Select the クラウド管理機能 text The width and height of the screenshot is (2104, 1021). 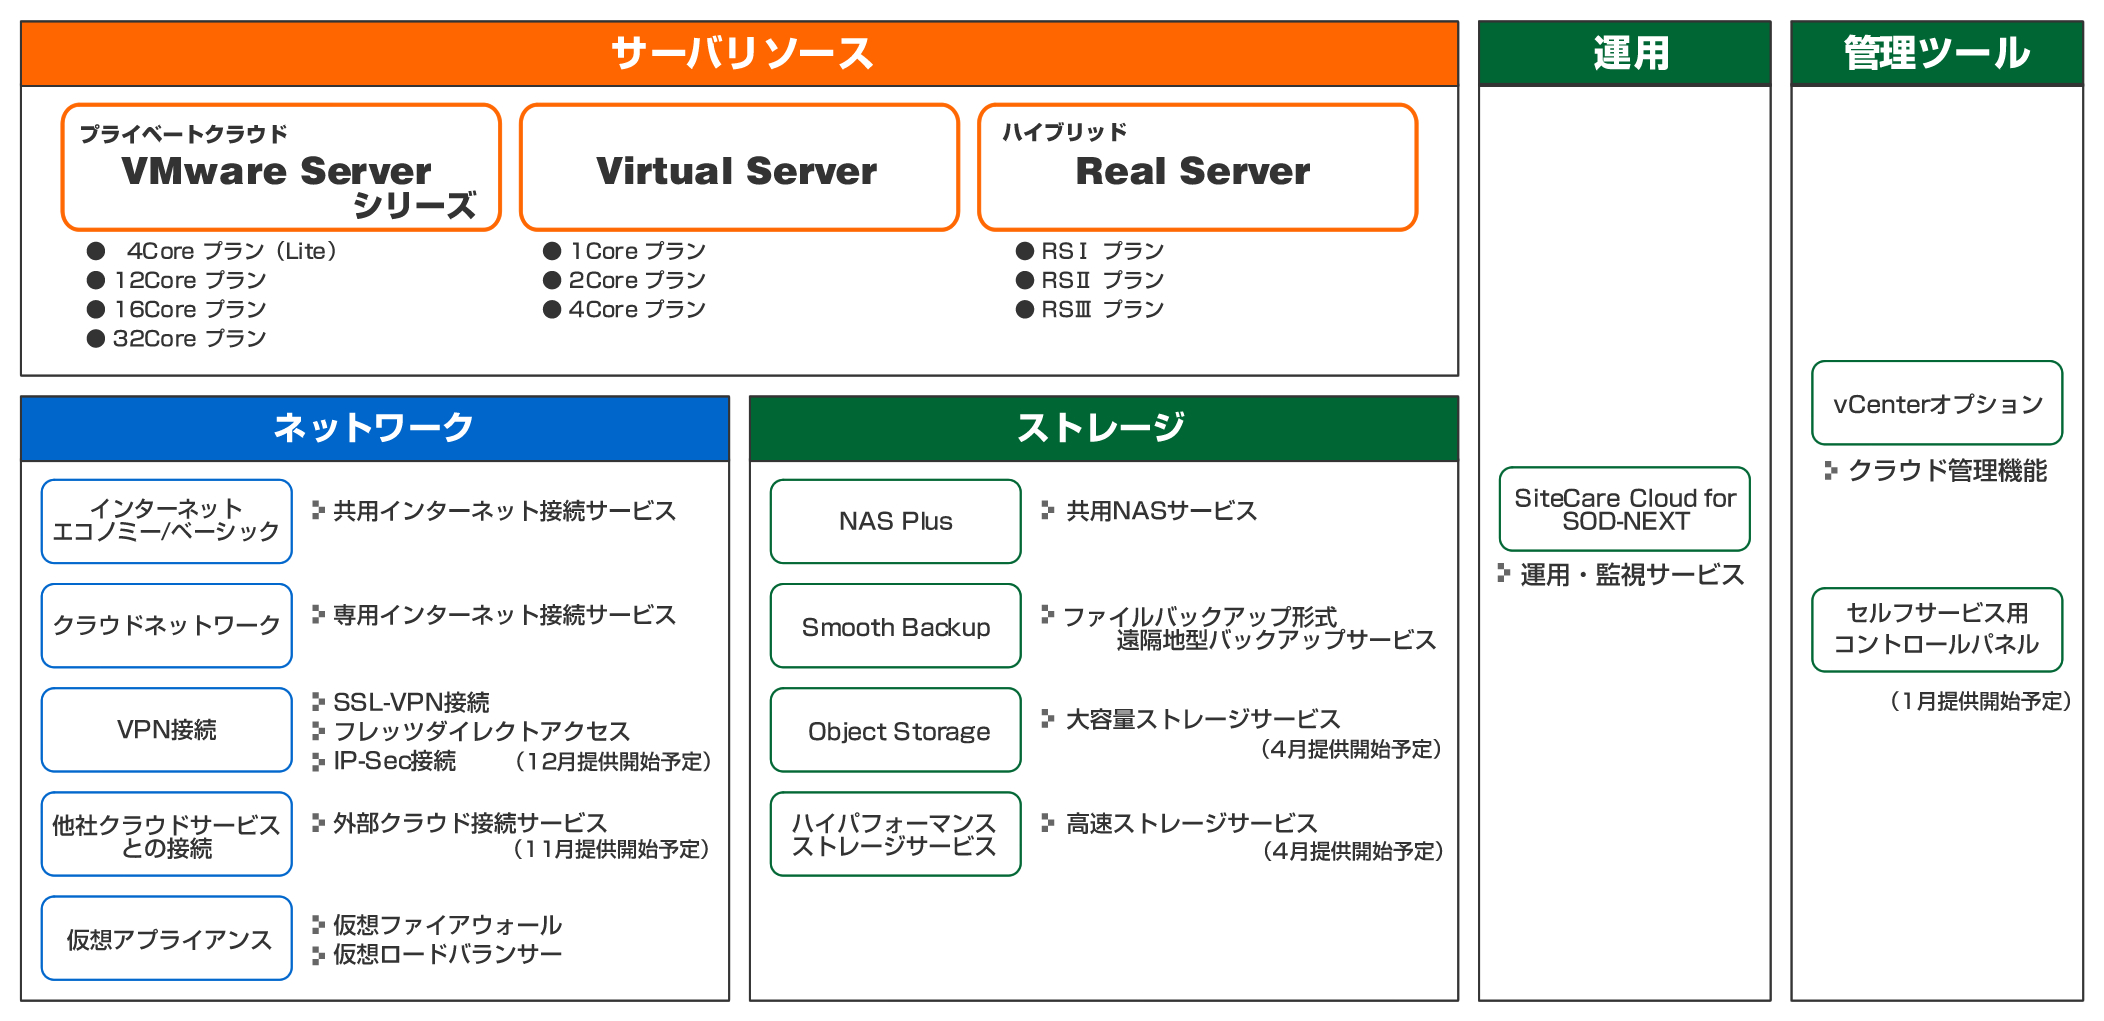tap(1947, 470)
